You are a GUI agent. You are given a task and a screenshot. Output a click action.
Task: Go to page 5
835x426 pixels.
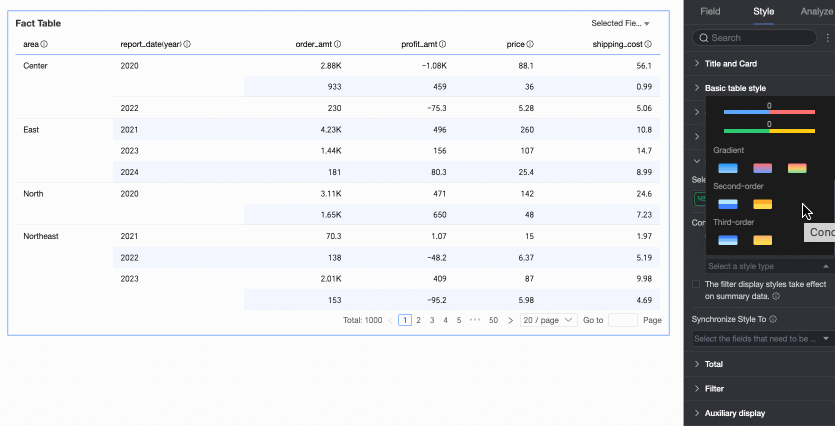(x=459, y=320)
